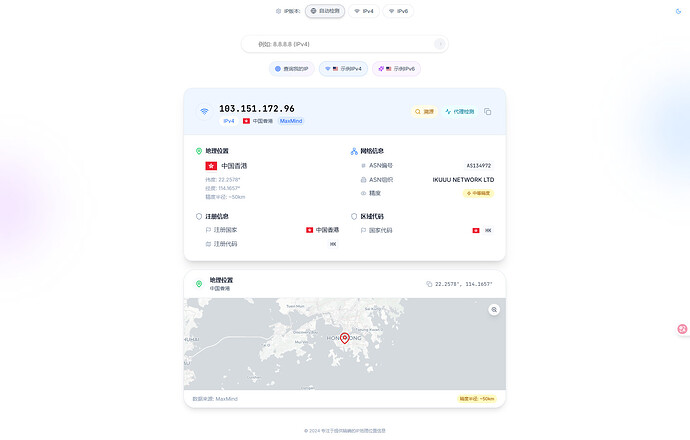Click the query my IP button
This screenshot has width=690, height=440.
tap(292, 69)
